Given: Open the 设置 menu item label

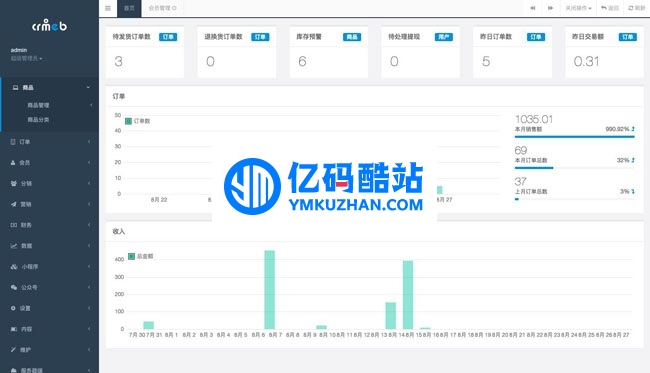Looking at the screenshot, I should pos(25,308).
